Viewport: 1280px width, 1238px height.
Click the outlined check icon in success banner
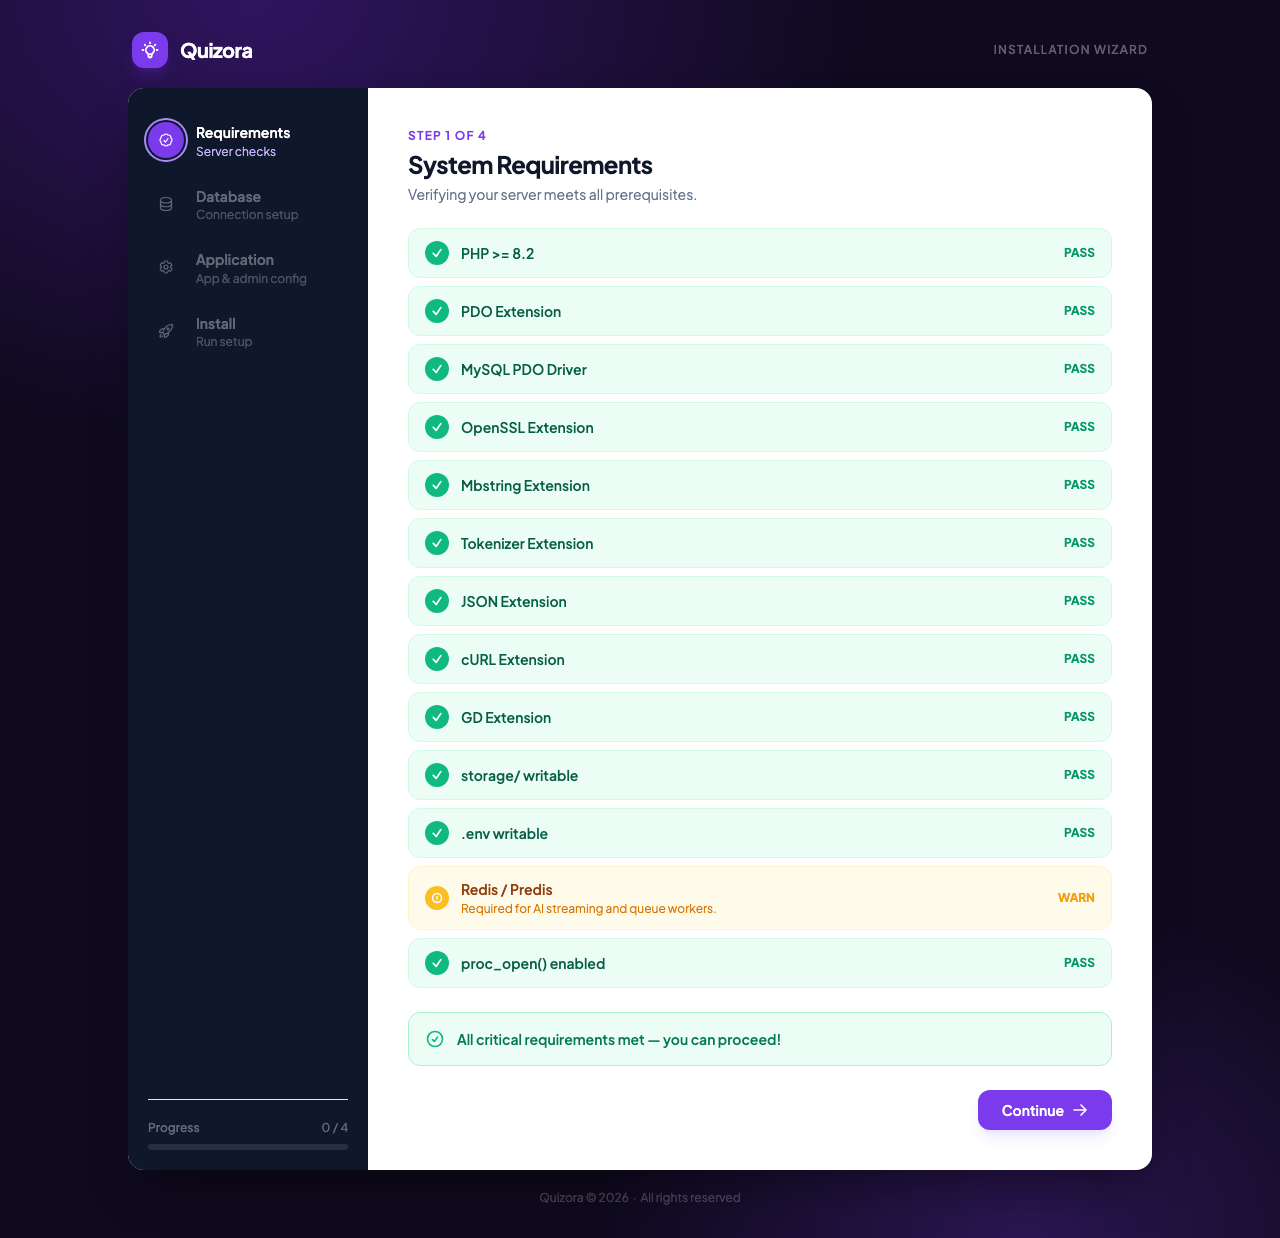(435, 1039)
